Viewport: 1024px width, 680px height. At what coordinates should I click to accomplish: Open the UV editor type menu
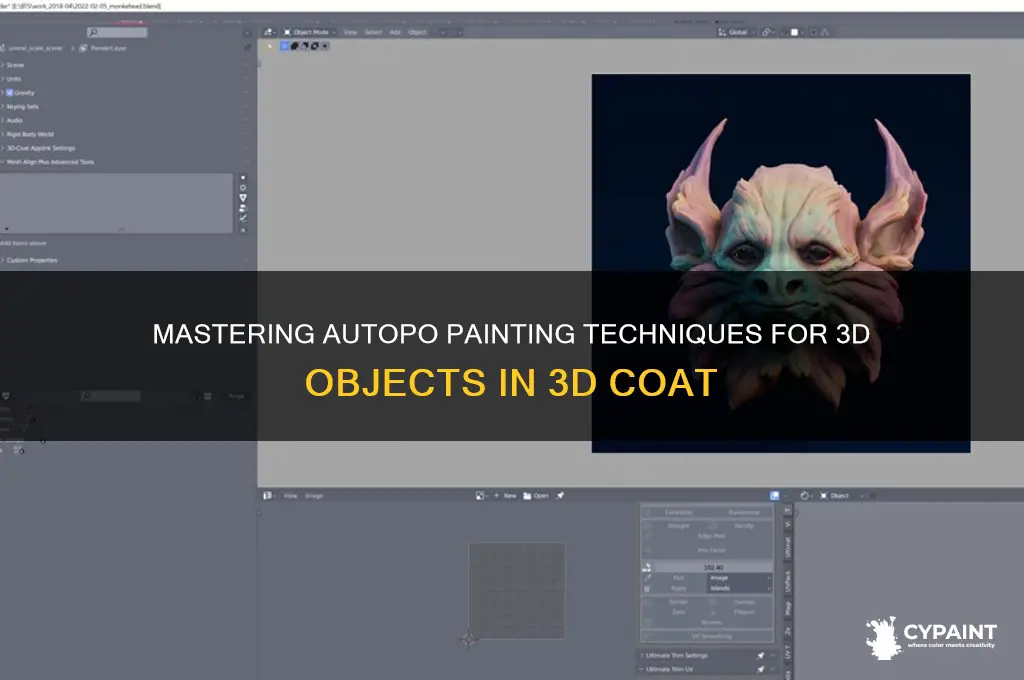coord(268,496)
